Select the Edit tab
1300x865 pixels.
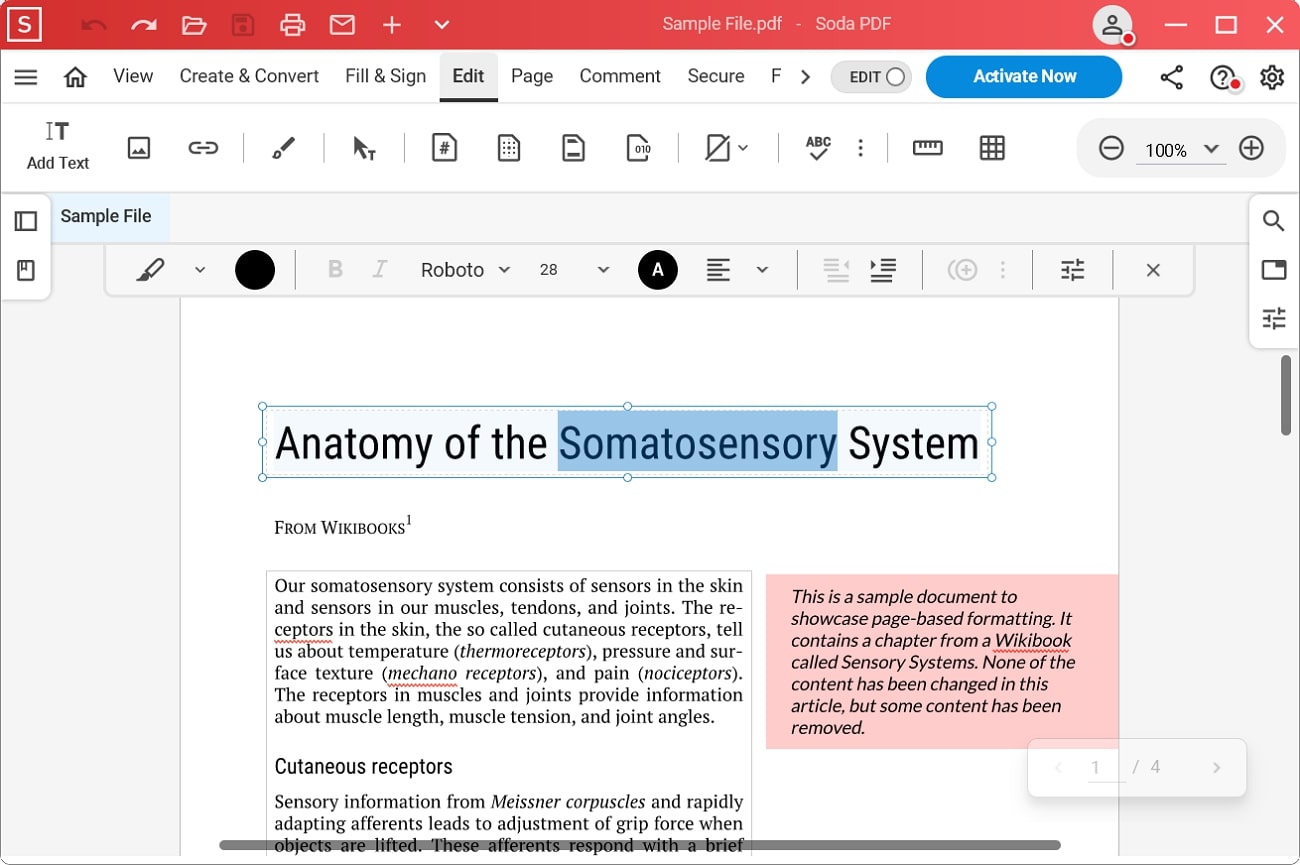coord(468,76)
